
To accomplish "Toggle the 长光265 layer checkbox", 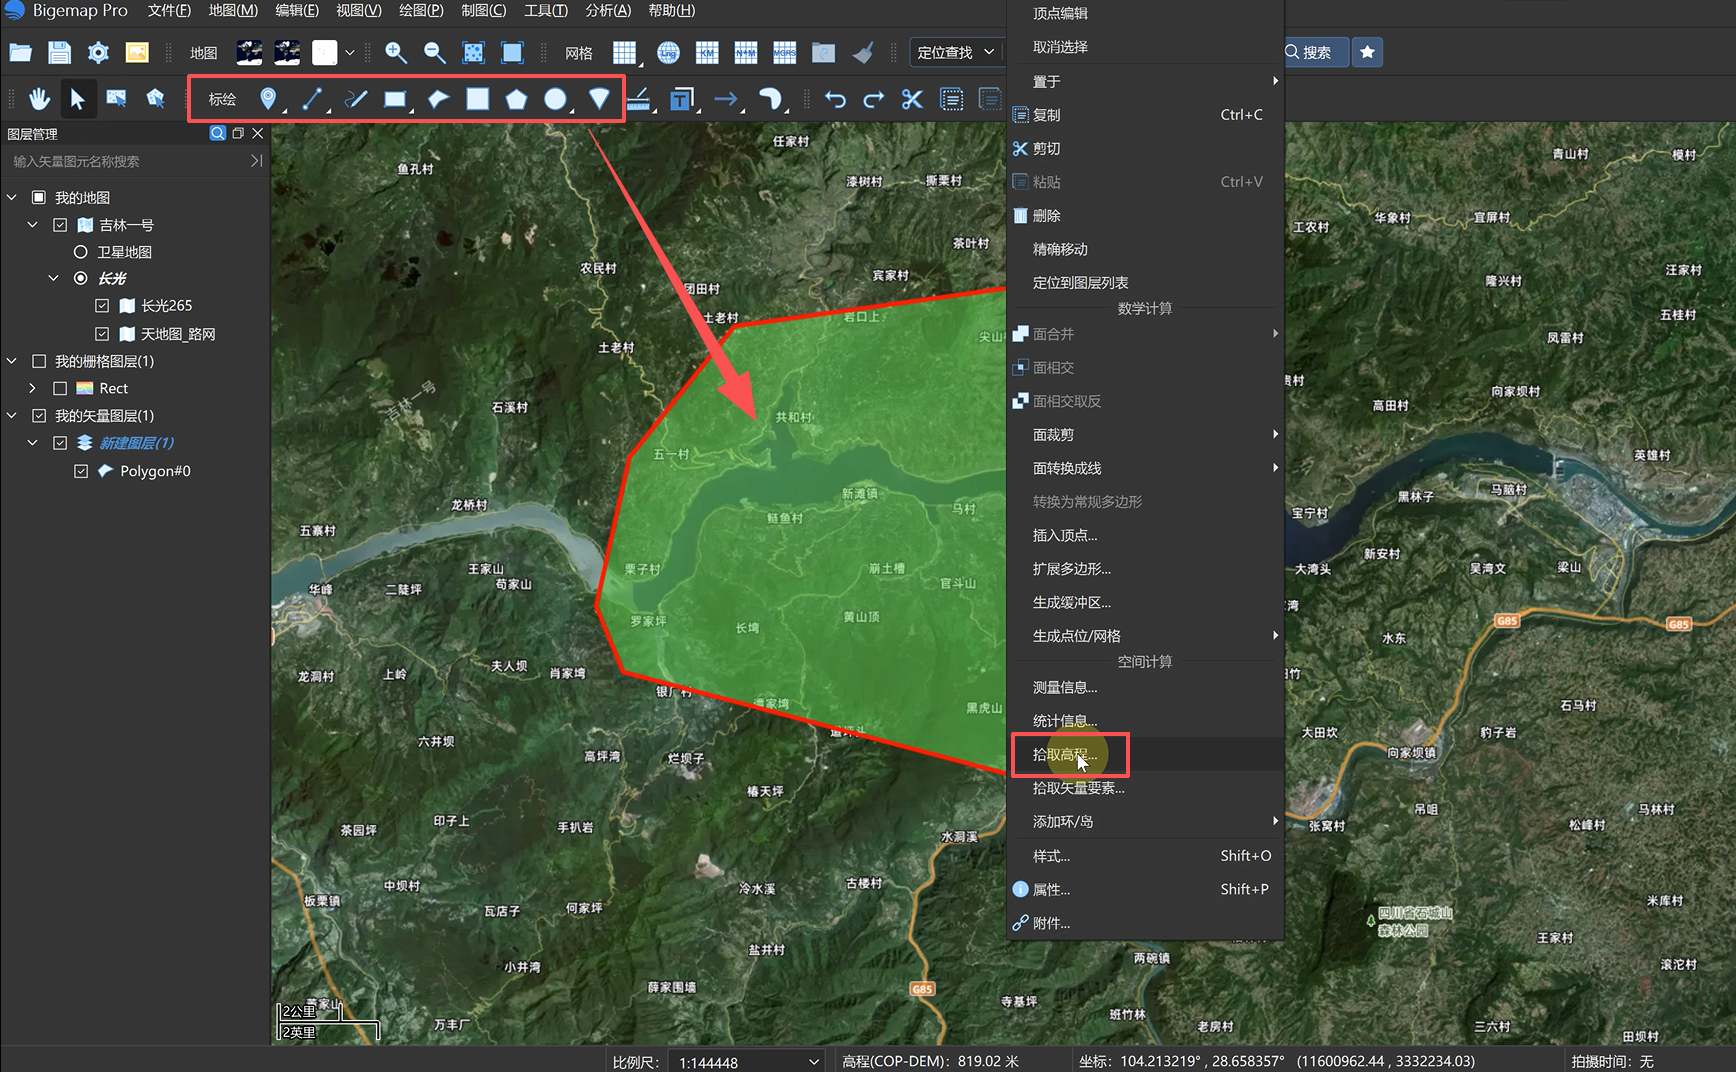I will pyautogui.click(x=102, y=306).
